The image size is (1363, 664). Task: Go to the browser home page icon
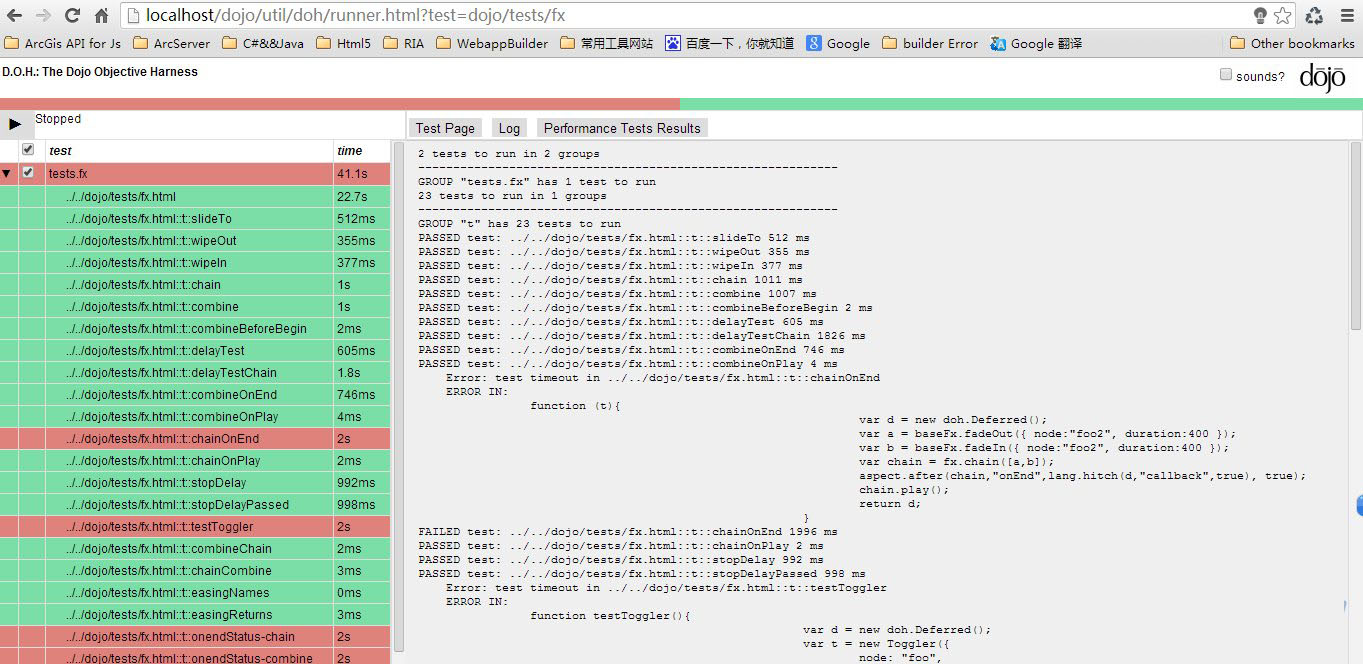(101, 15)
